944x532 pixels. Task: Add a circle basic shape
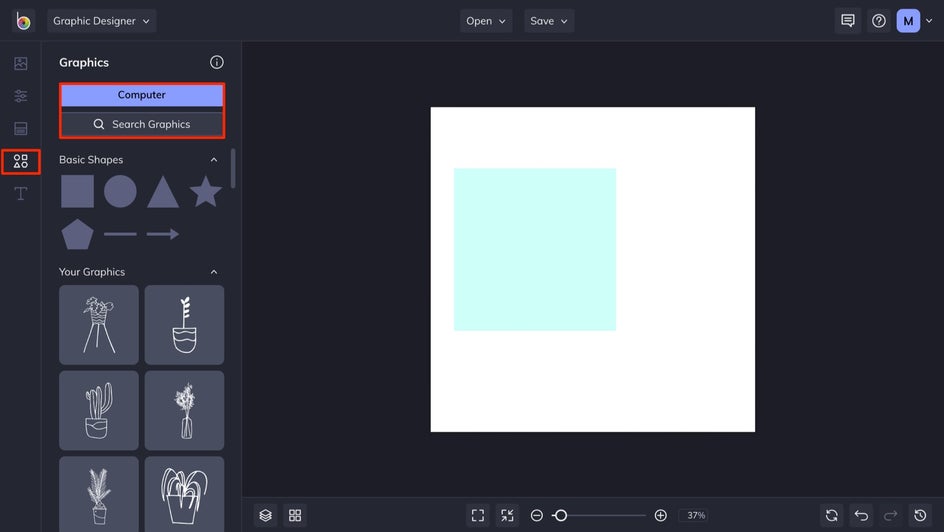coord(120,191)
